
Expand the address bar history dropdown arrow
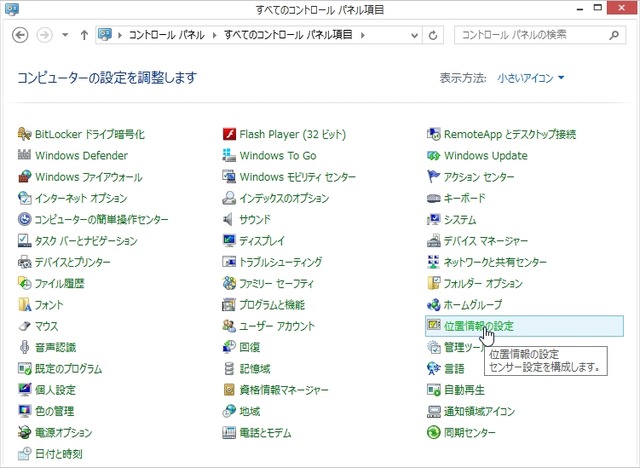414,35
